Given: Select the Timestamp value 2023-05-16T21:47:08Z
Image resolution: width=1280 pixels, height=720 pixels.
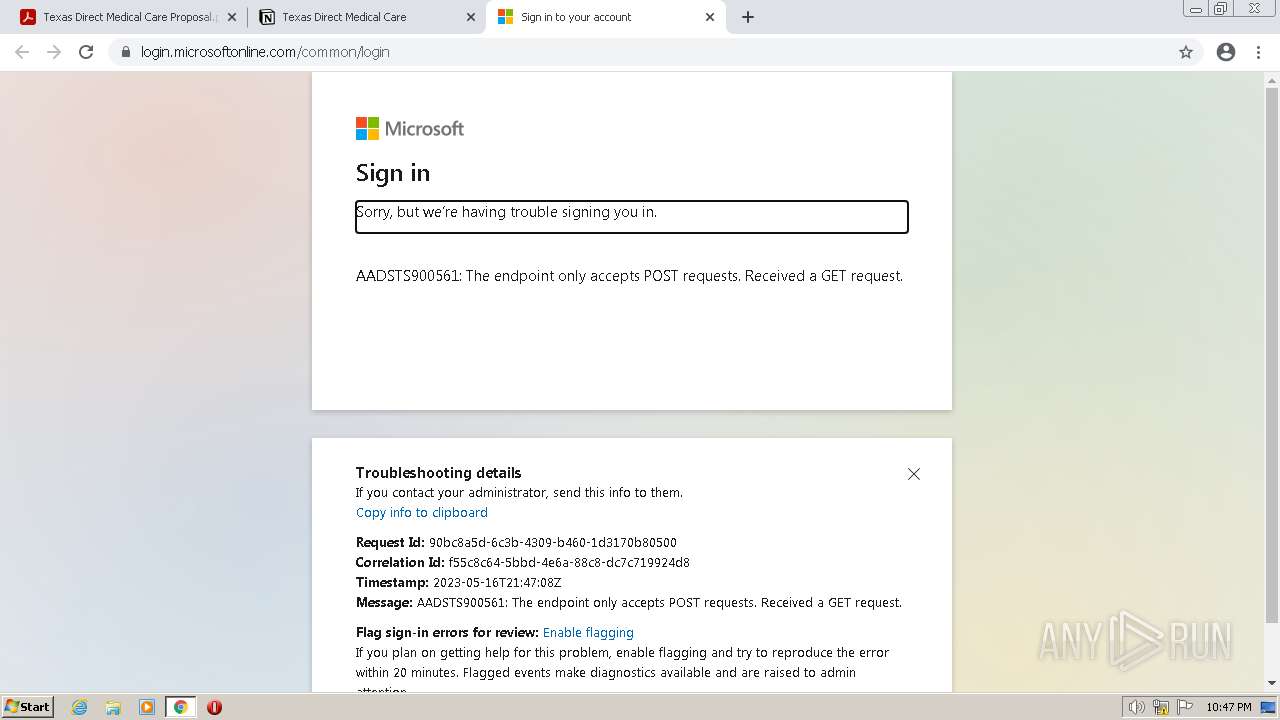Looking at the screenshot, I should tap(497, 582).
